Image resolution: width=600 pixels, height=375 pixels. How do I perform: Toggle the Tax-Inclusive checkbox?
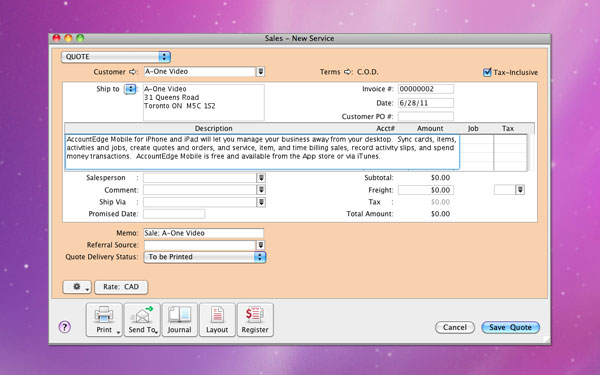point(487,72)
